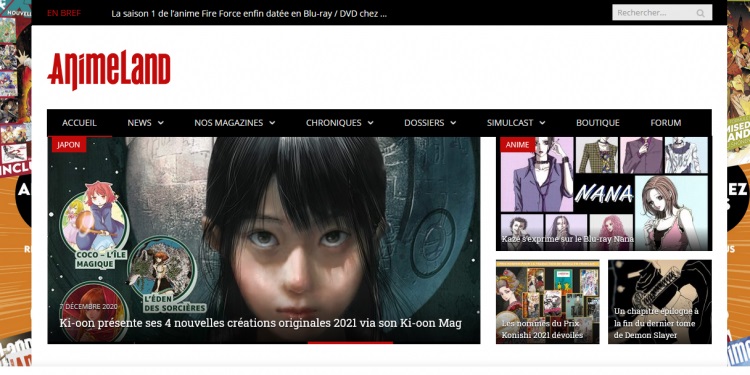
Task: Click the red slider indicator under featured article
Action: 350,342
